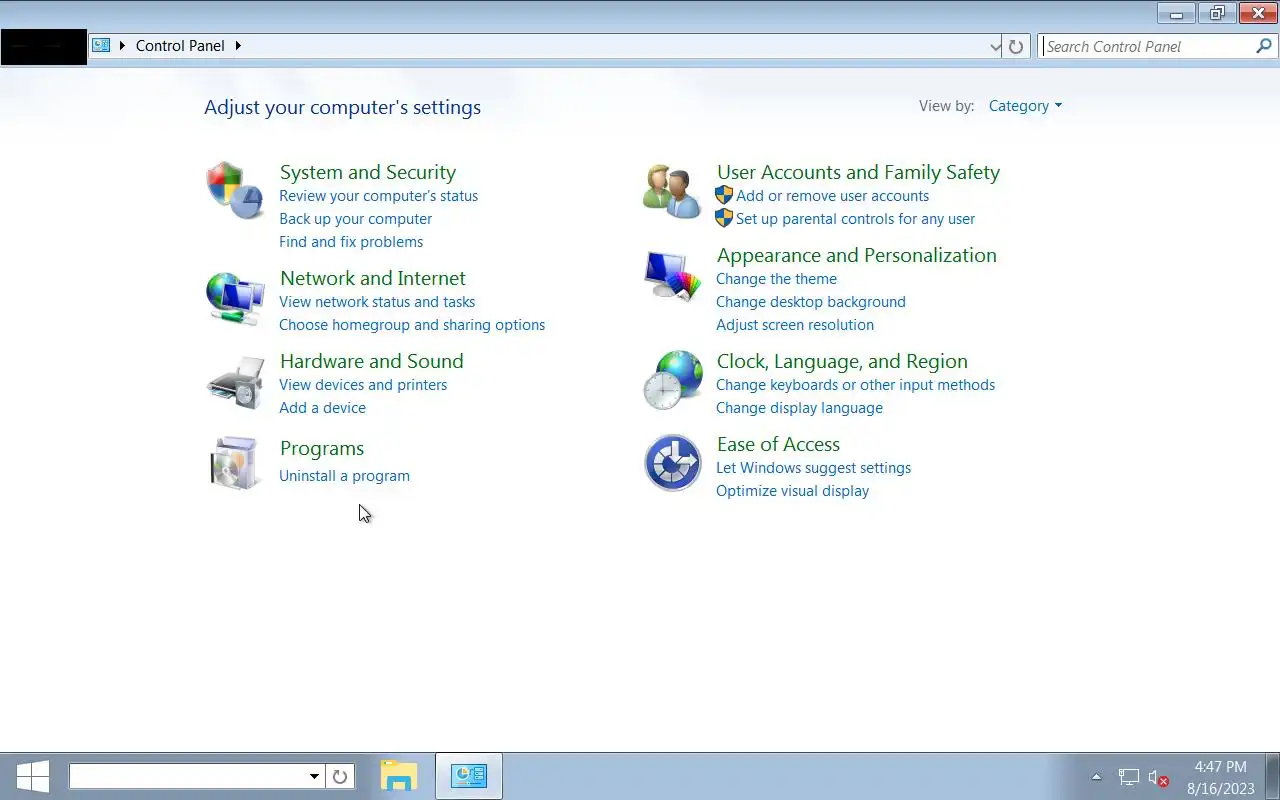This screenshot has width=1280, height=800.
Task: Open the View by Category dropdown
Action: click(1025, 106)
